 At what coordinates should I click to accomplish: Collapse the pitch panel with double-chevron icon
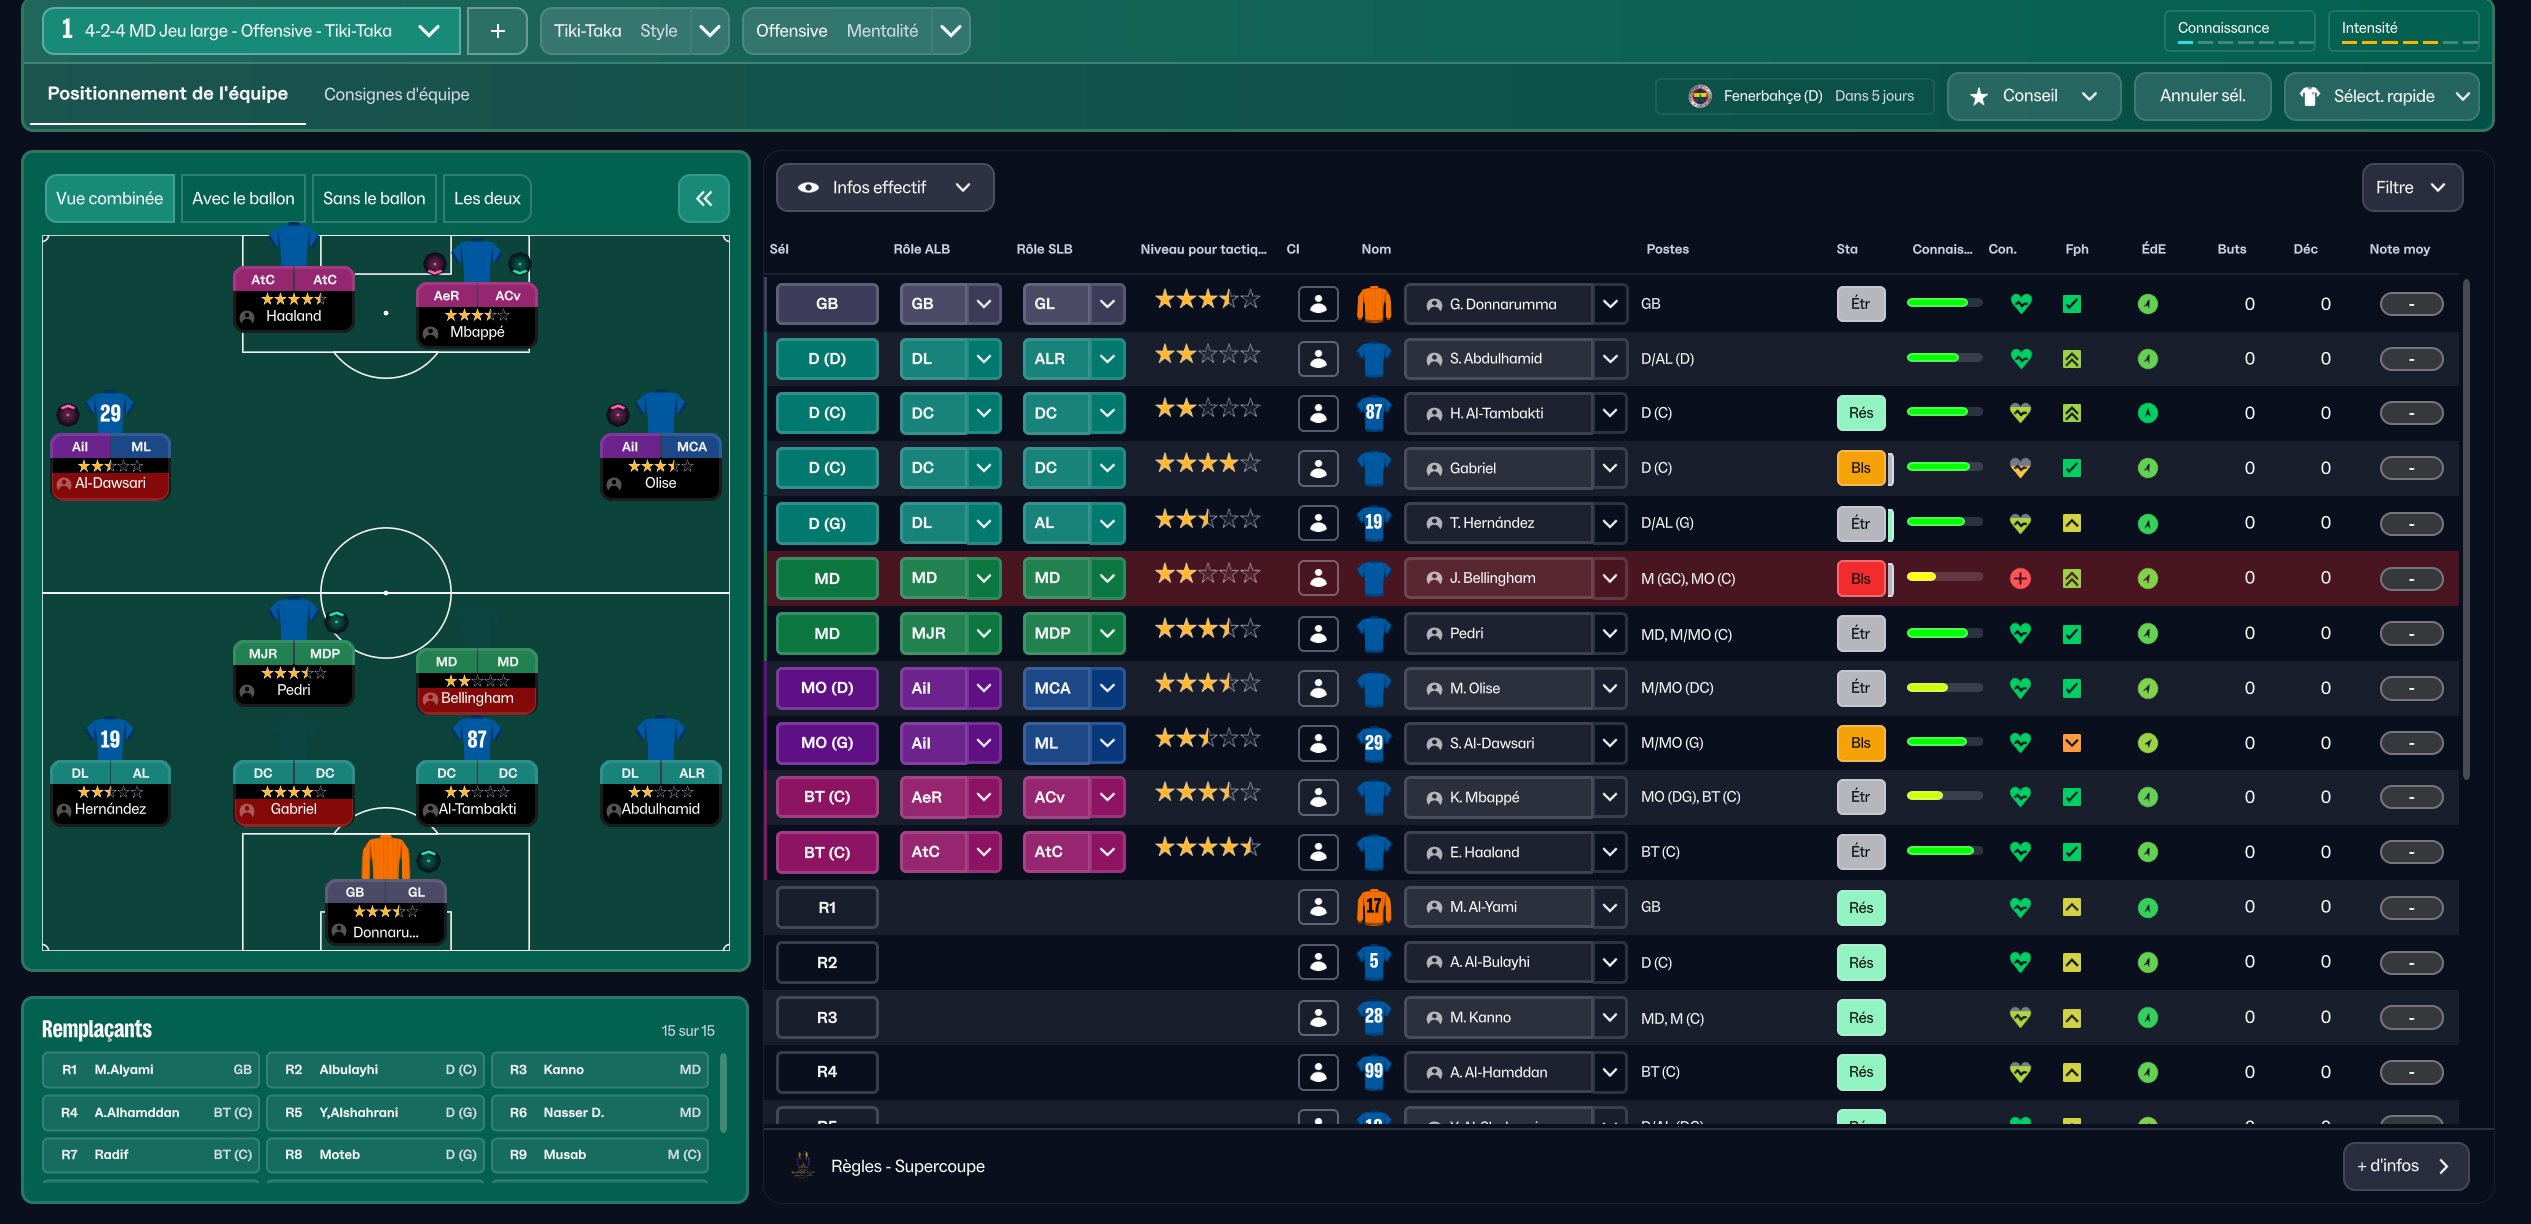(x=704, y=198)
